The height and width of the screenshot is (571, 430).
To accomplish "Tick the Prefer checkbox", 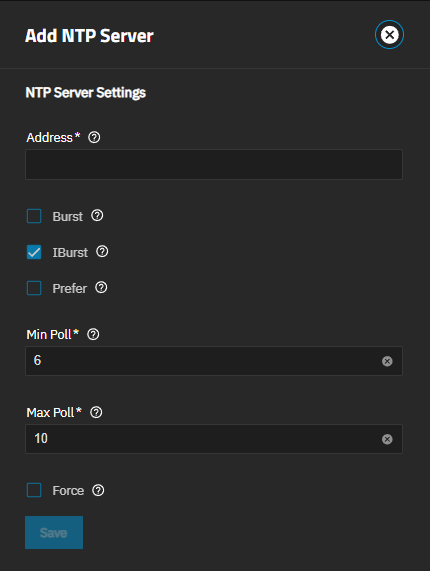I will click(x=34, y=288).
